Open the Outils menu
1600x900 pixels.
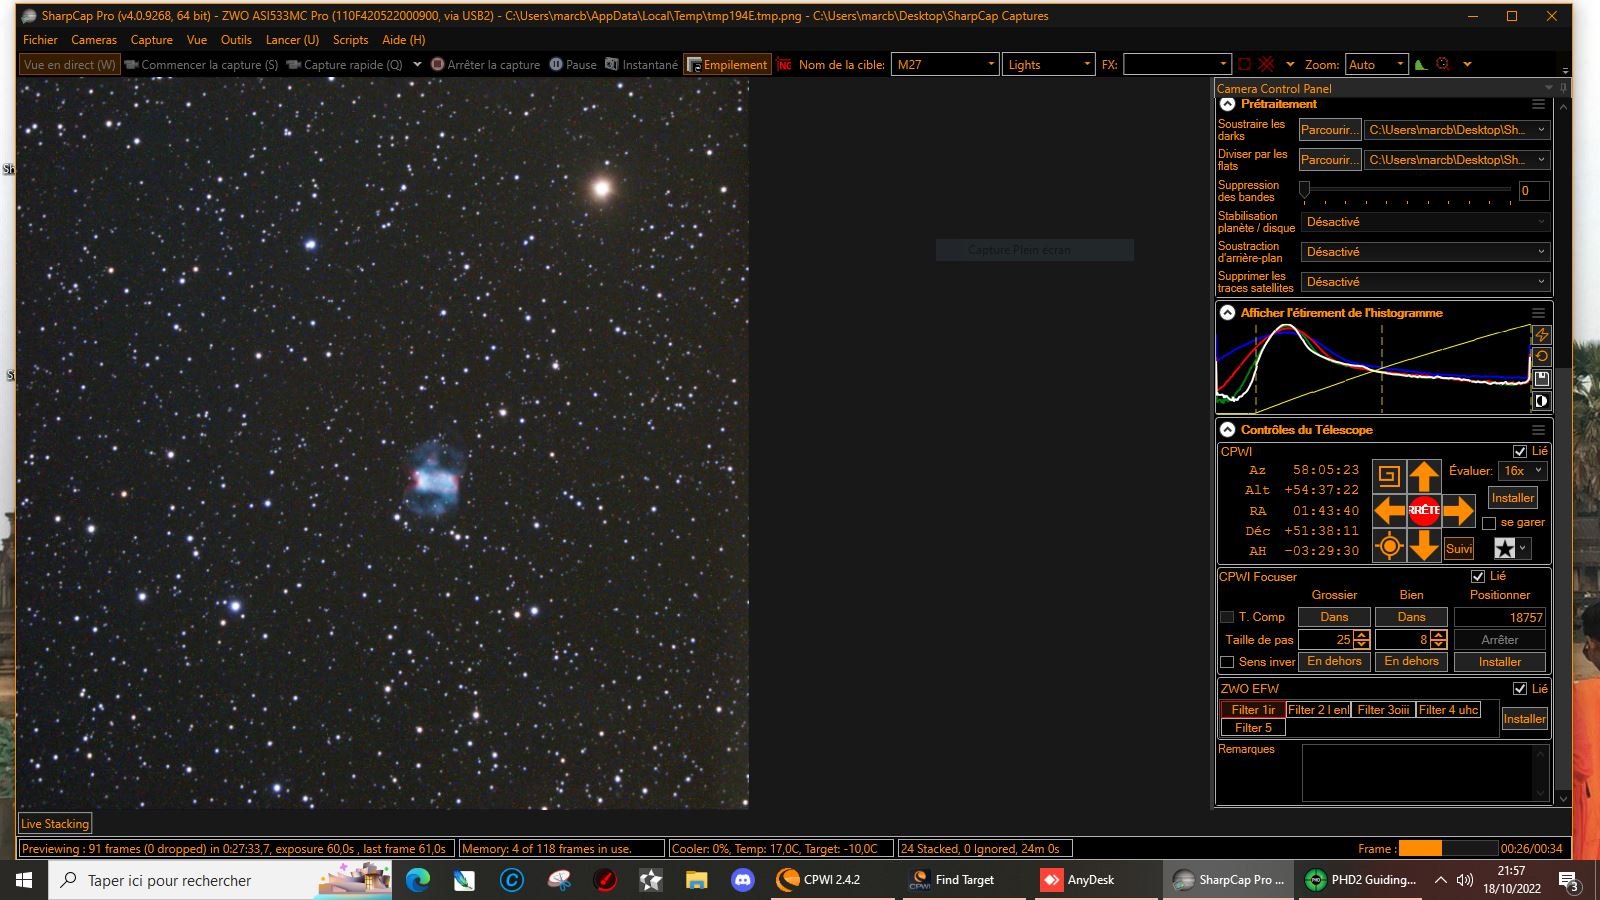click(x=236, y=40)
